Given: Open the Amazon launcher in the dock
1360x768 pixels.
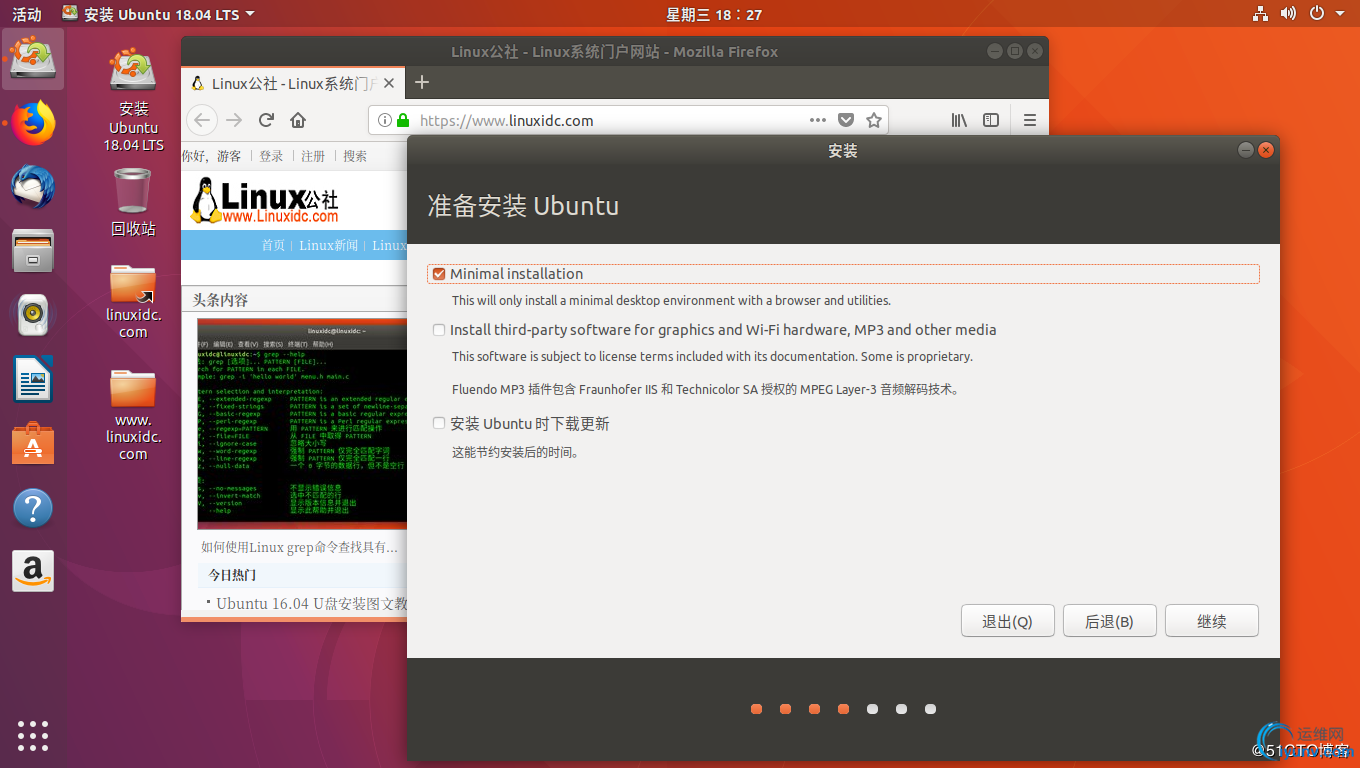Looking at the screenshot, I should (33, 571).
